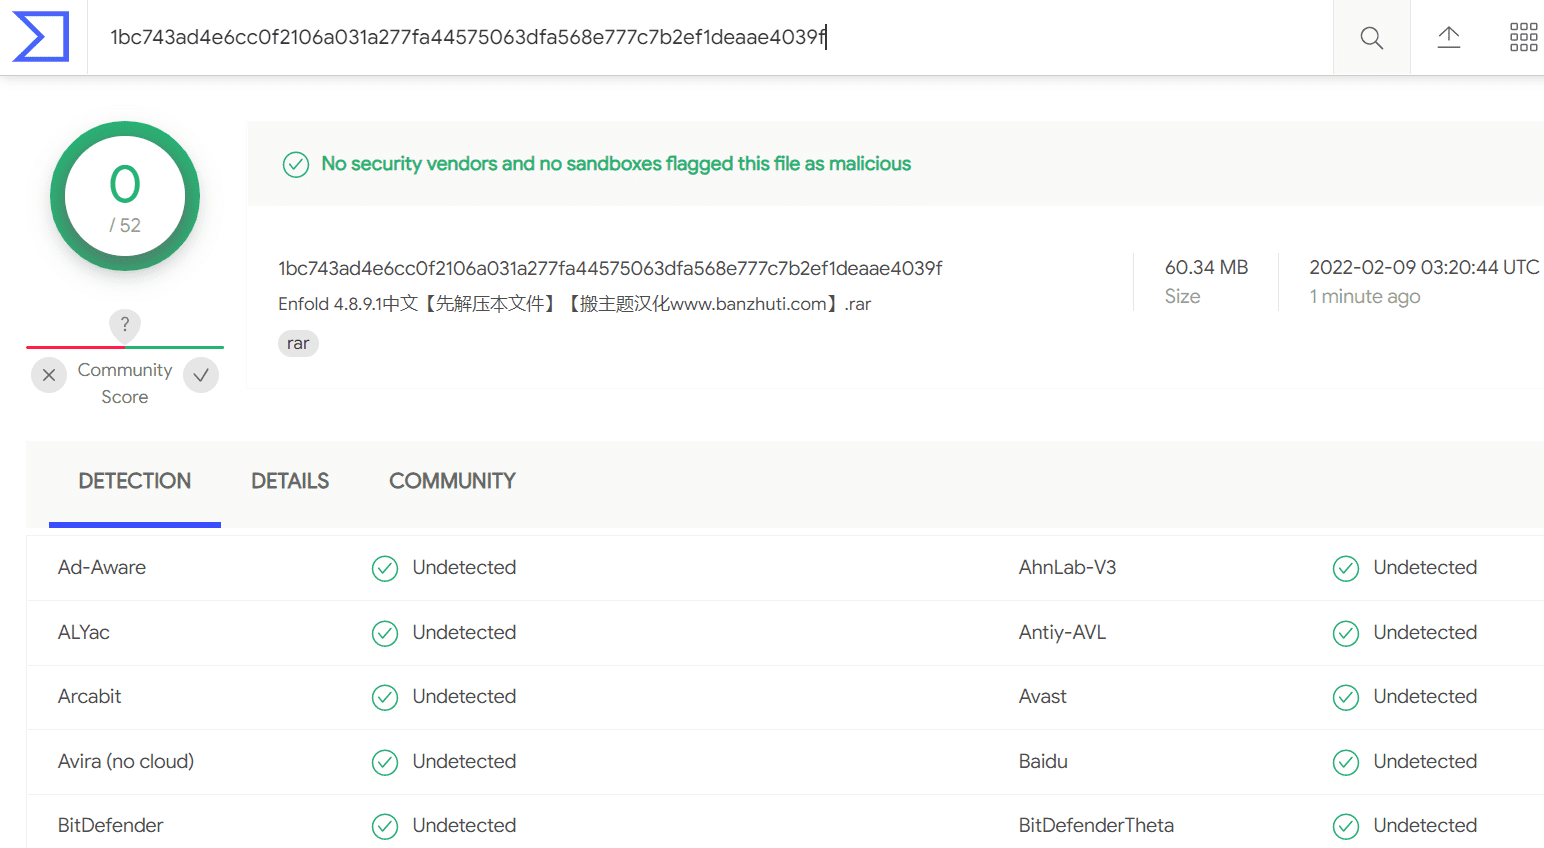Click the Enfold rar file name
This screenshot has height=848, width=1544.
coord(574,304)
